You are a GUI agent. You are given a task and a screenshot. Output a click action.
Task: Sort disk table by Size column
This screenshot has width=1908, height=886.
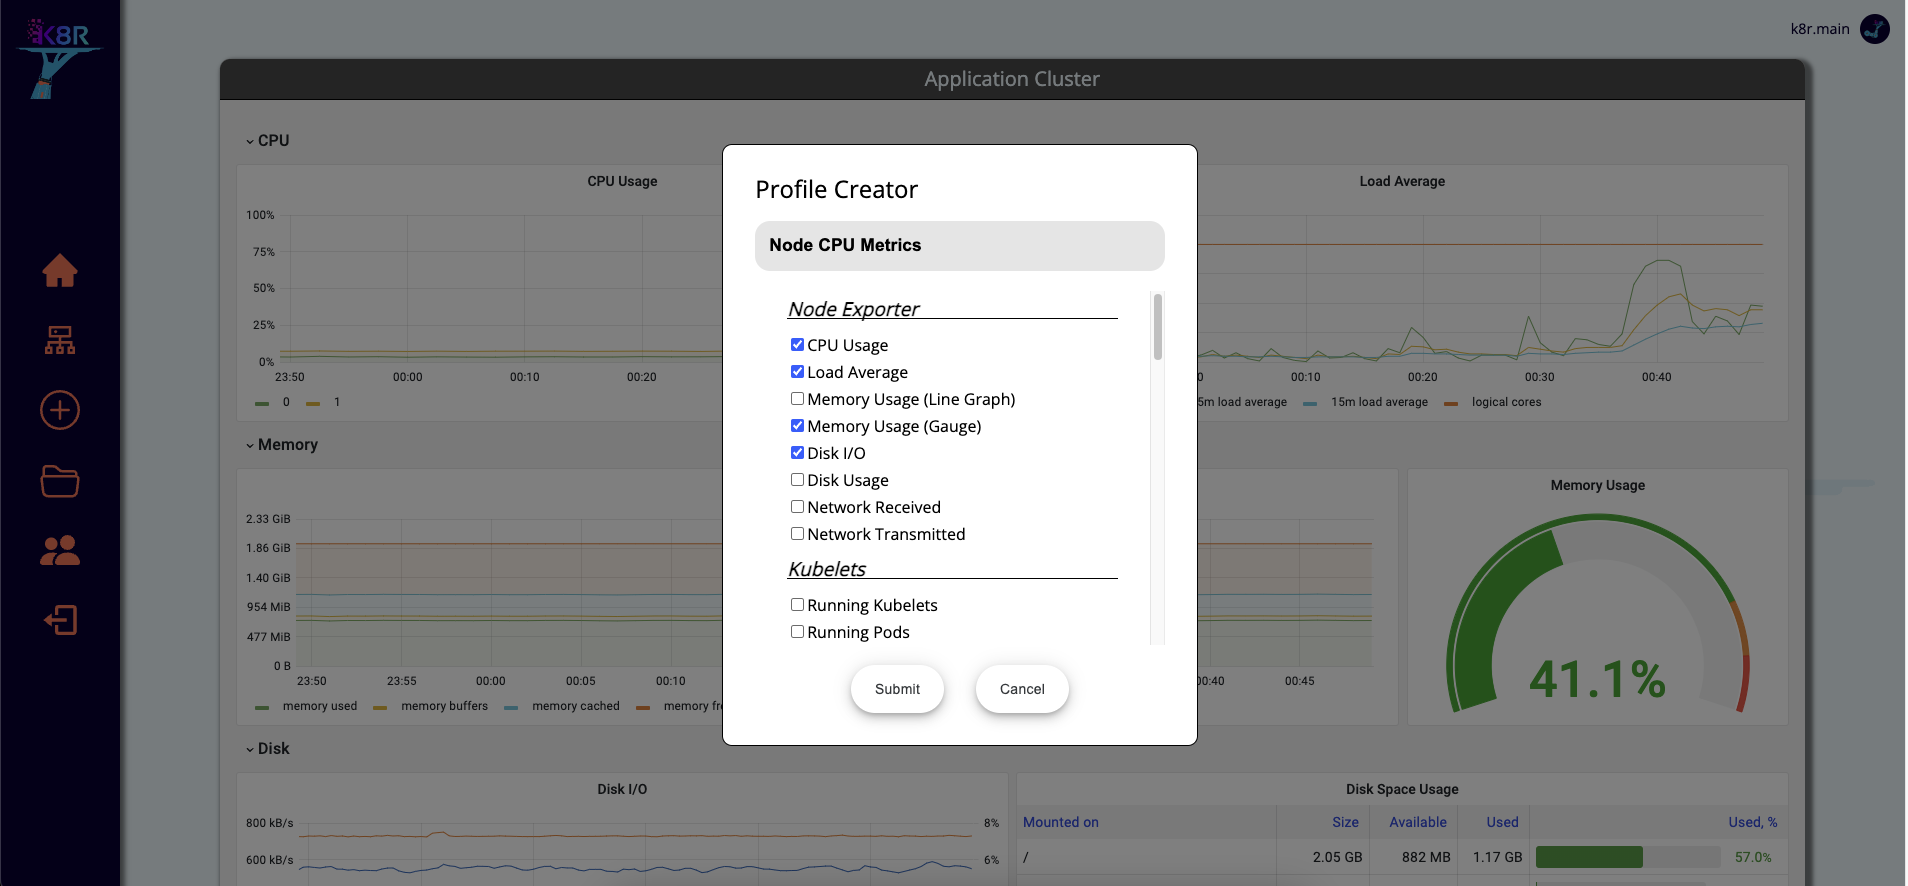point(1345,822)
